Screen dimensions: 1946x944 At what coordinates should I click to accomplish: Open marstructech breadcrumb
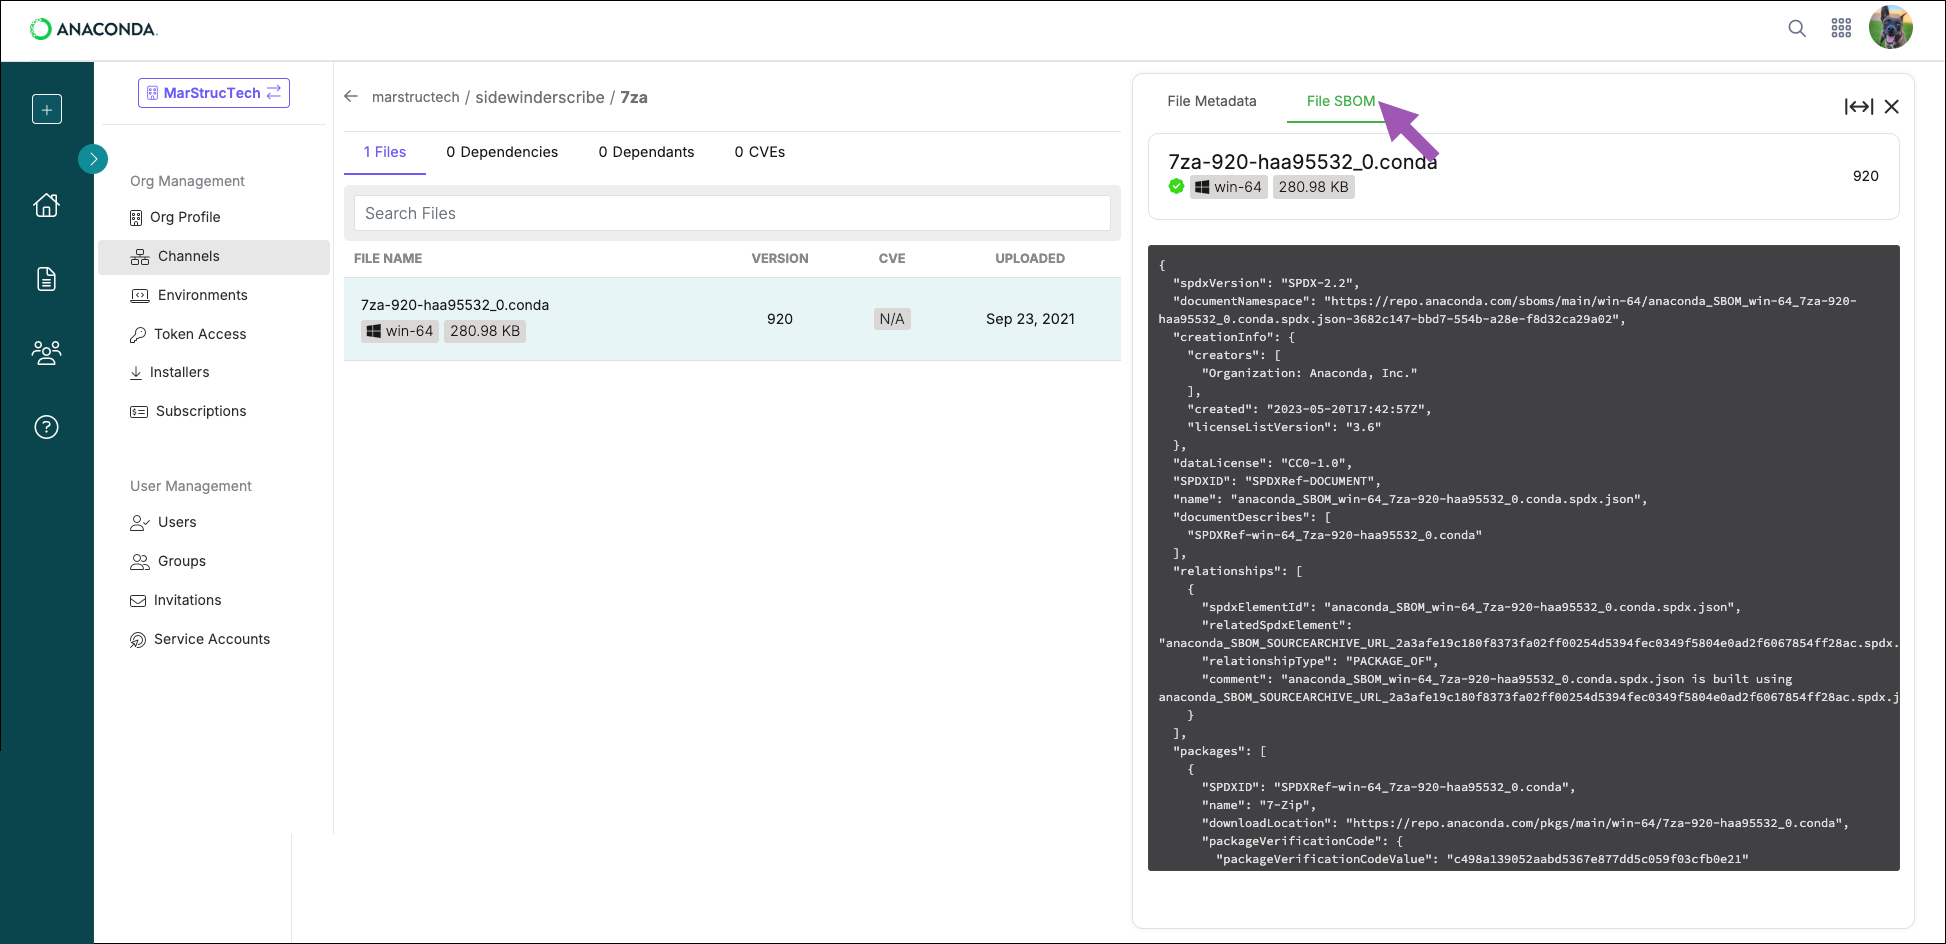[416, 97]
